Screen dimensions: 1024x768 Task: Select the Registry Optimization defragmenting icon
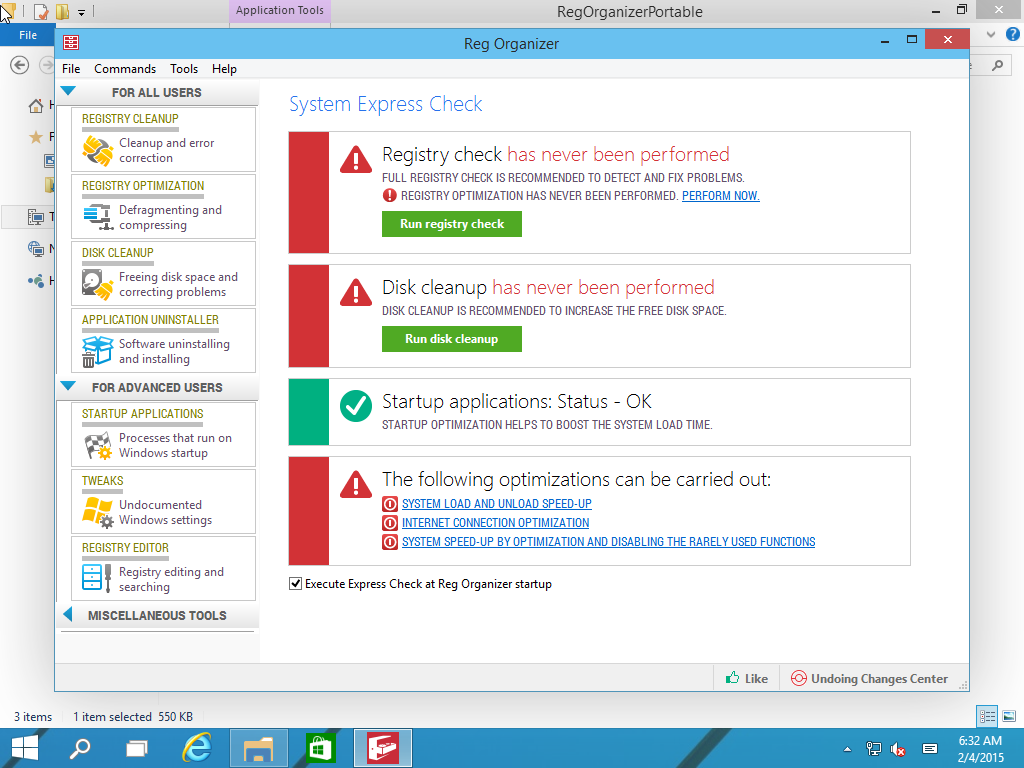98,218
